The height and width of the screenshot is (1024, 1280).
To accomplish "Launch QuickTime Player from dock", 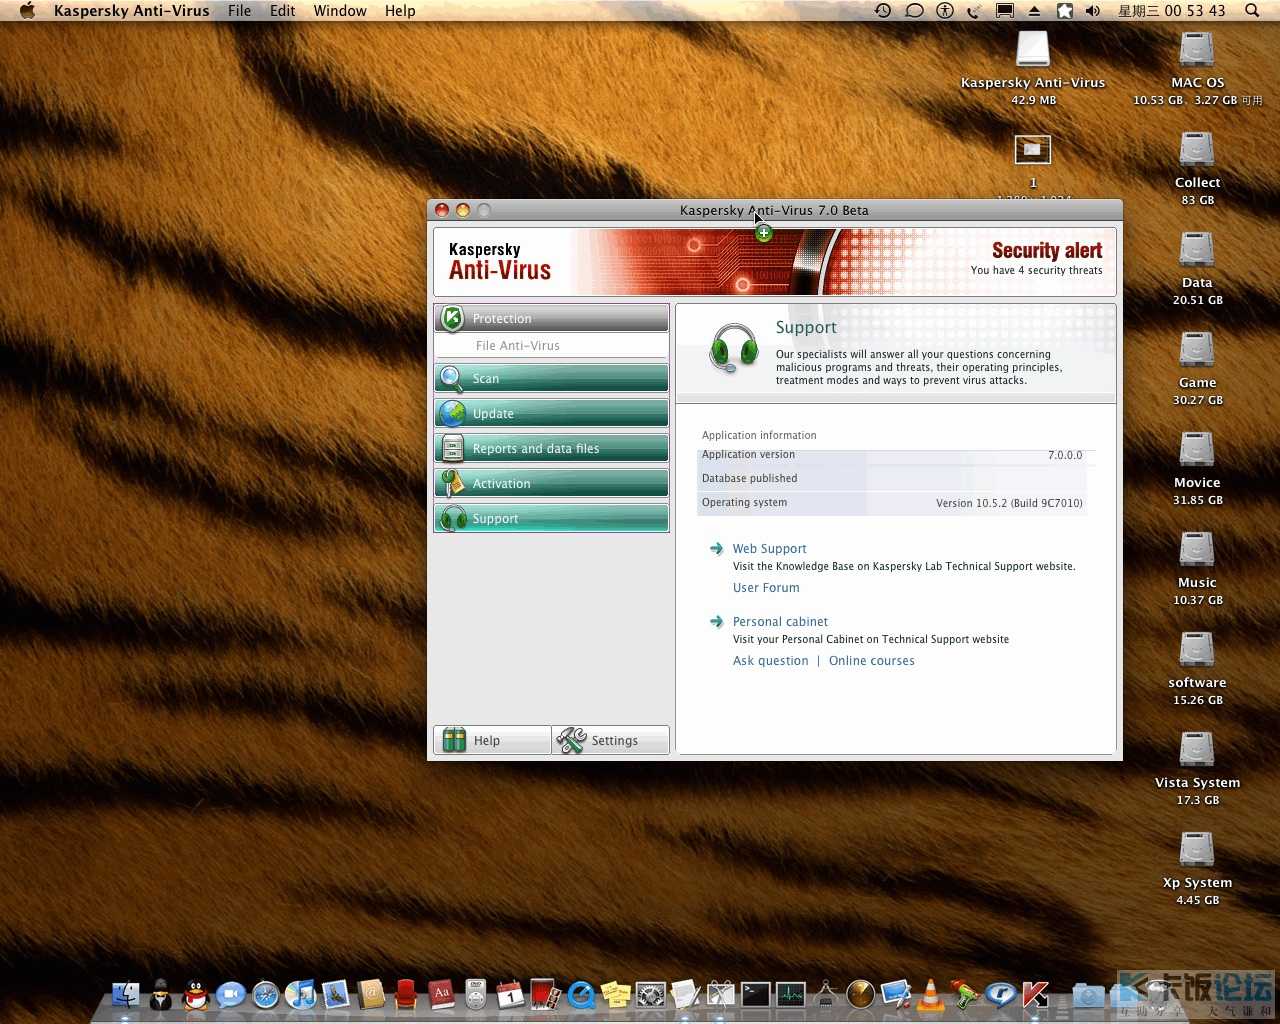I will [x=581, y=994].
